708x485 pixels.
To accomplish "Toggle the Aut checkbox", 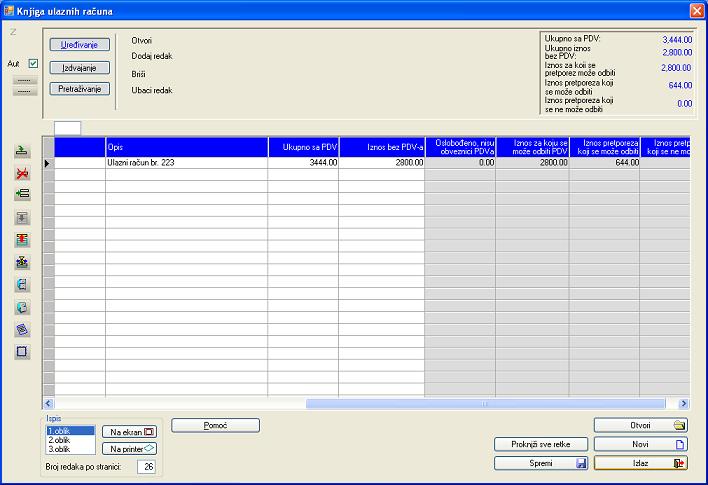I will tap(33, 63).
